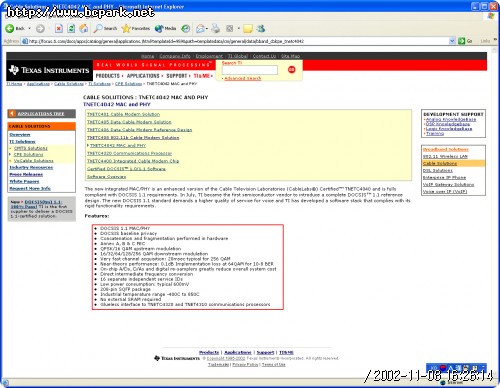Open TNETC405 Data Cable Modem Solution link

[x=129, y=122]
